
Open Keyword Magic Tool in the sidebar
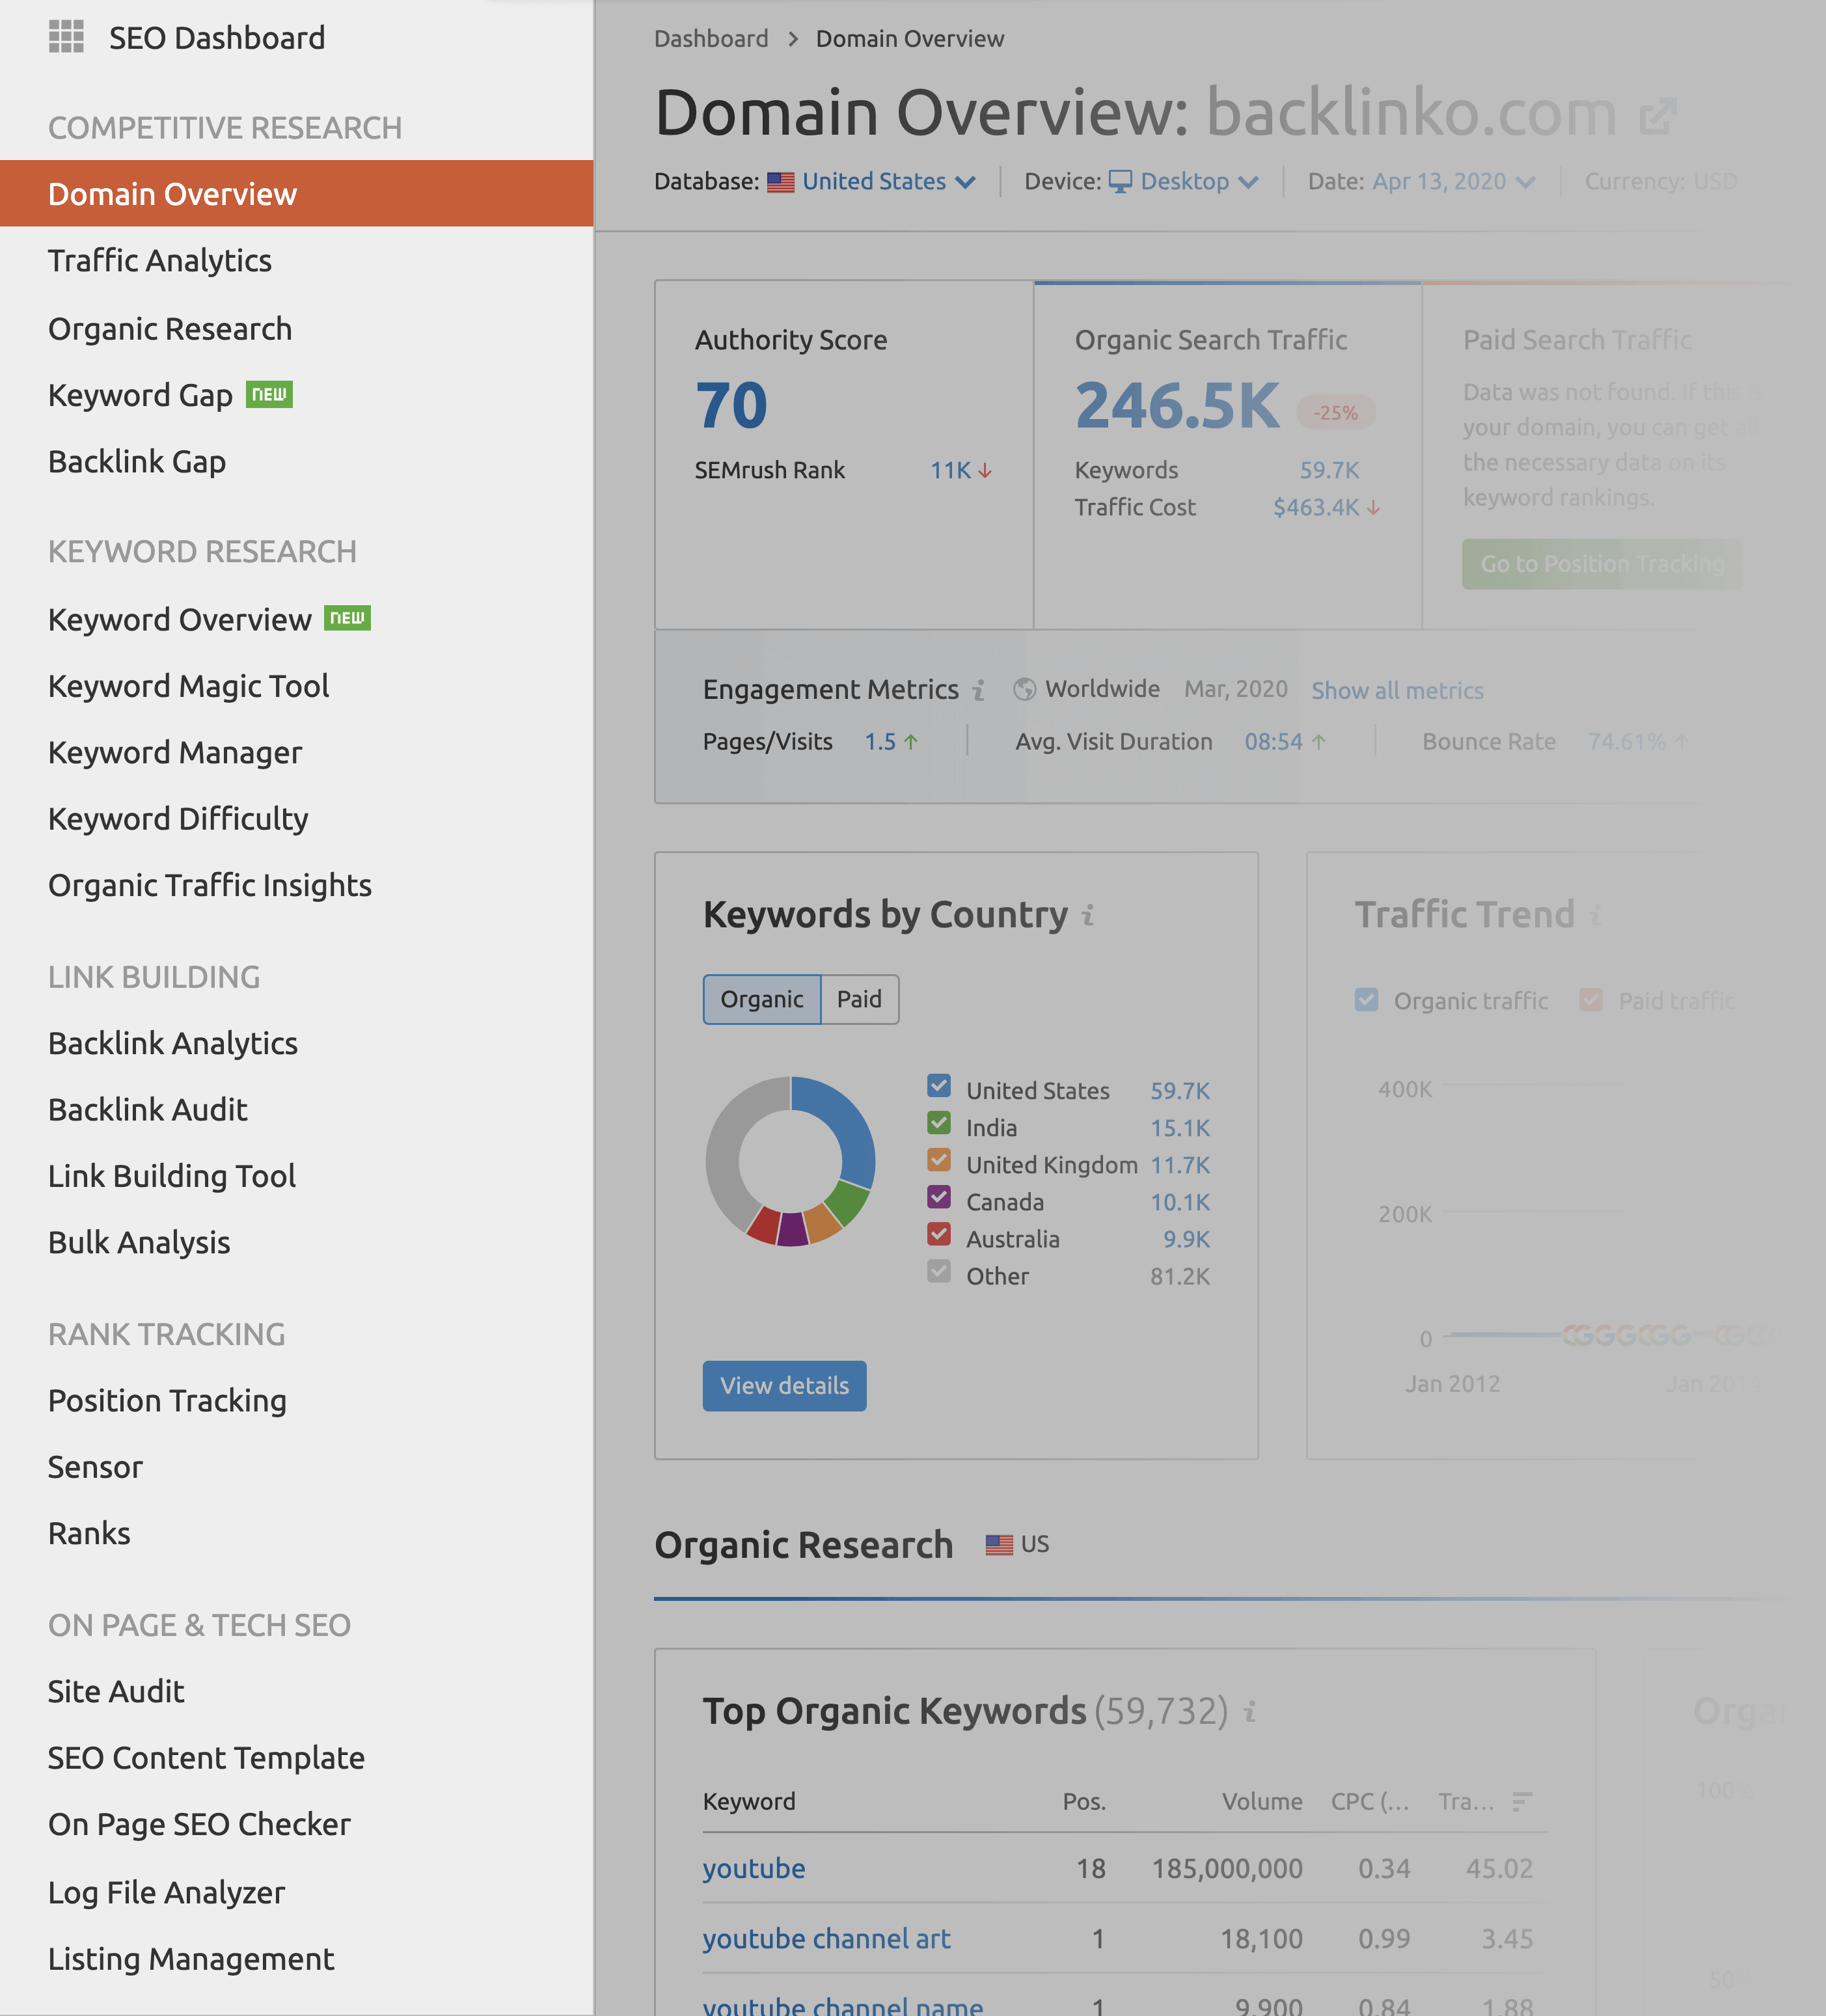point(188,686)
